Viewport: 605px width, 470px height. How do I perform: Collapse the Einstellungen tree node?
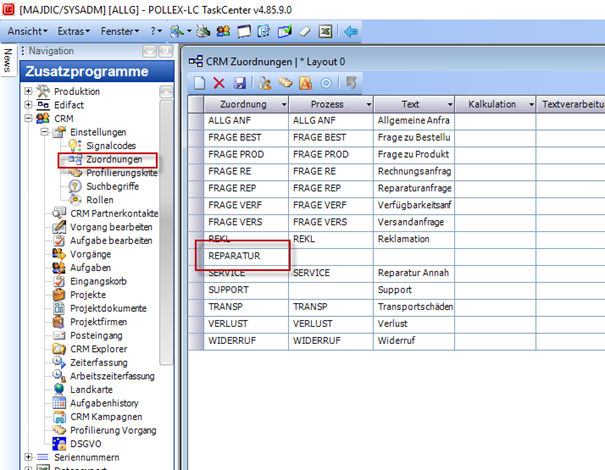coord(44,132)
